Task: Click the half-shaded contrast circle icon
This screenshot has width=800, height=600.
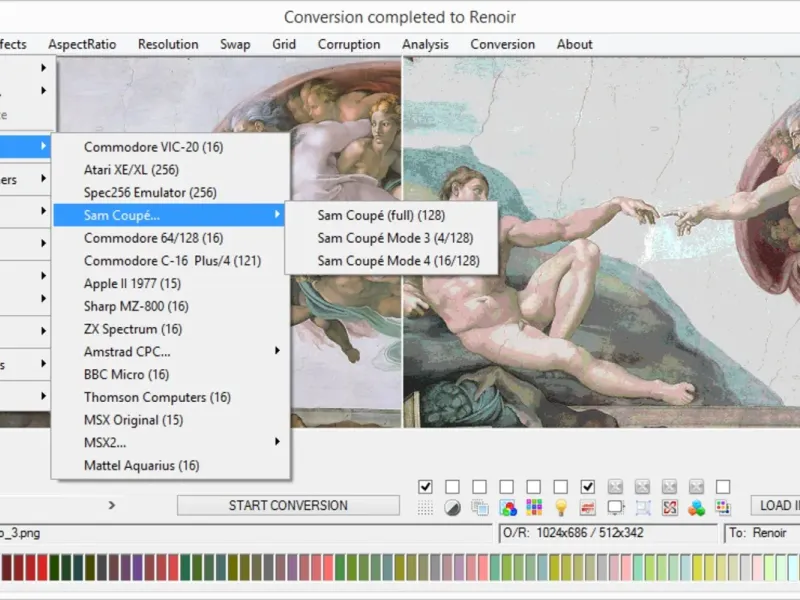Action: (452, 508)
